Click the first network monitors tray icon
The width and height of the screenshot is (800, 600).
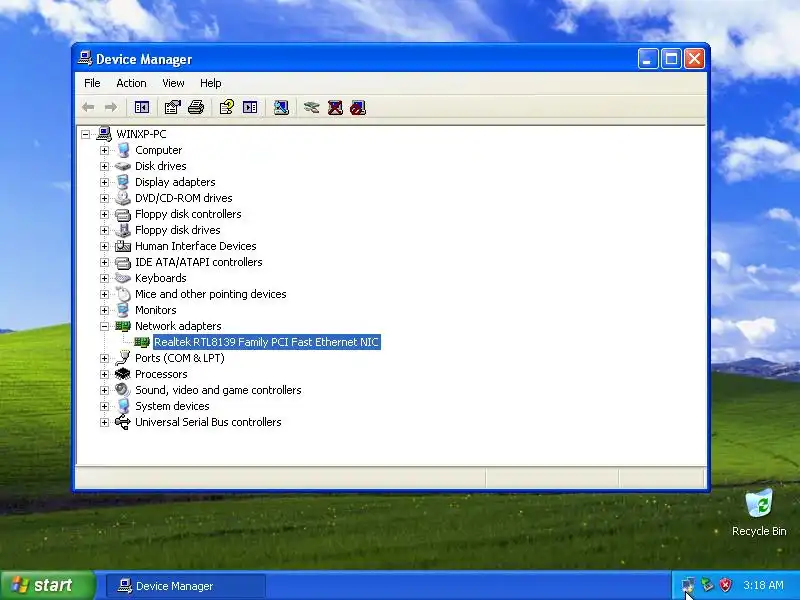coord(688,585)
